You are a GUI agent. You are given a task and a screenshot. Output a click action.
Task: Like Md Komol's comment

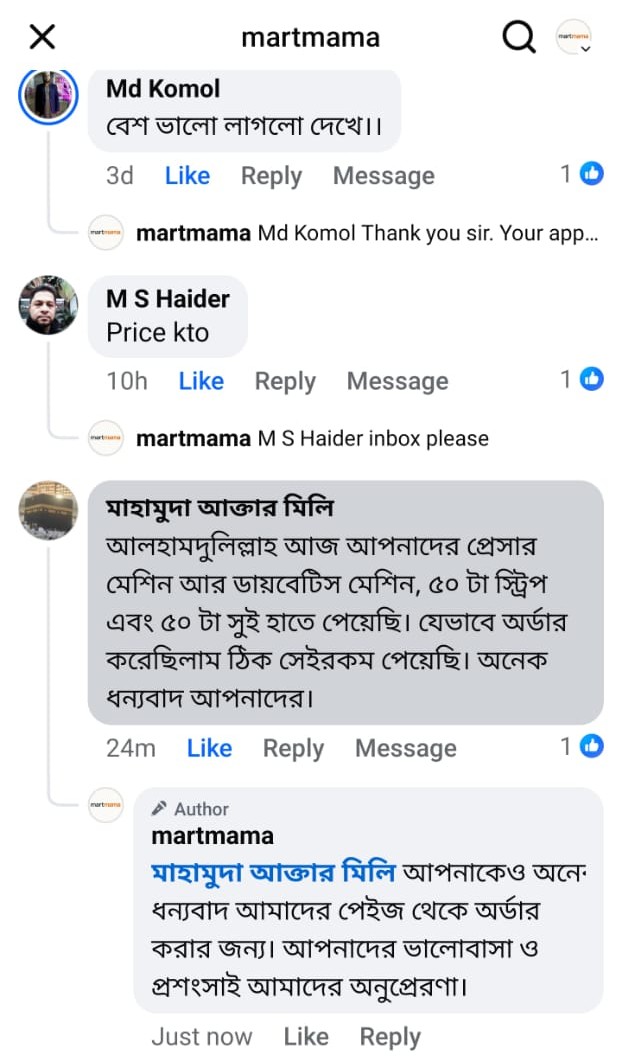tap(187, 176)
